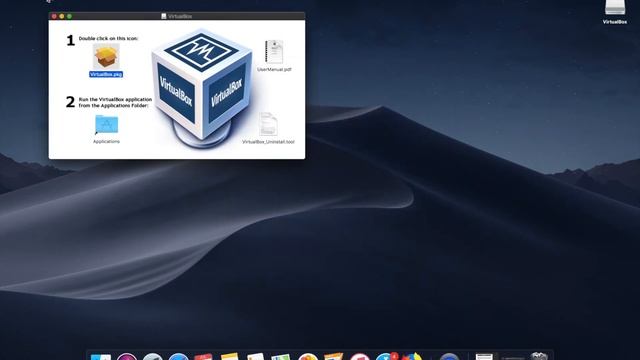
Task: Select the VirtualBox.pkg package icon
Action: click(x=106, y=57)
